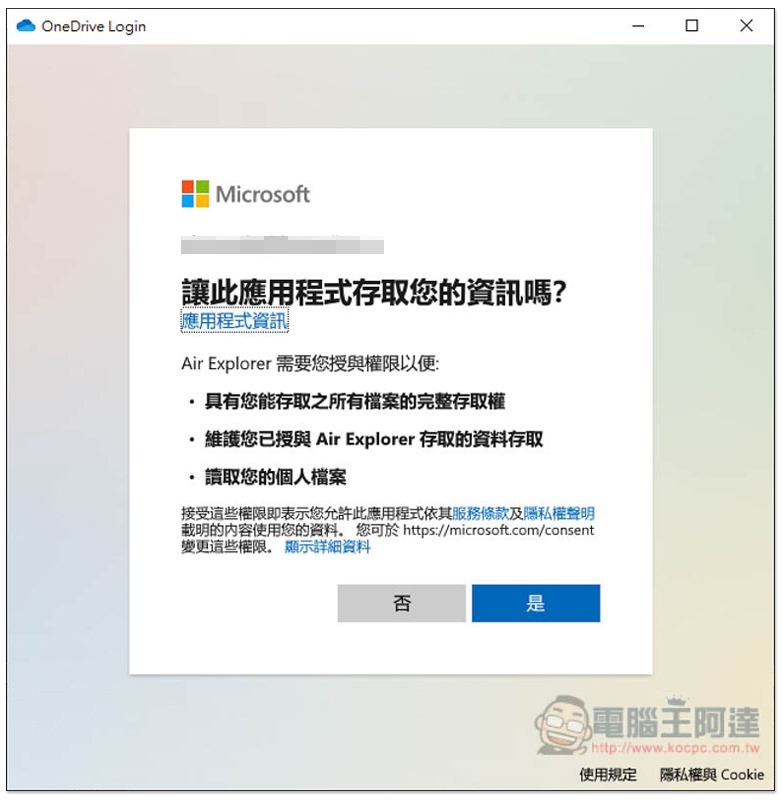Close the OneDrive Login window
The image size is (781, 800).
tap(746, 26)
